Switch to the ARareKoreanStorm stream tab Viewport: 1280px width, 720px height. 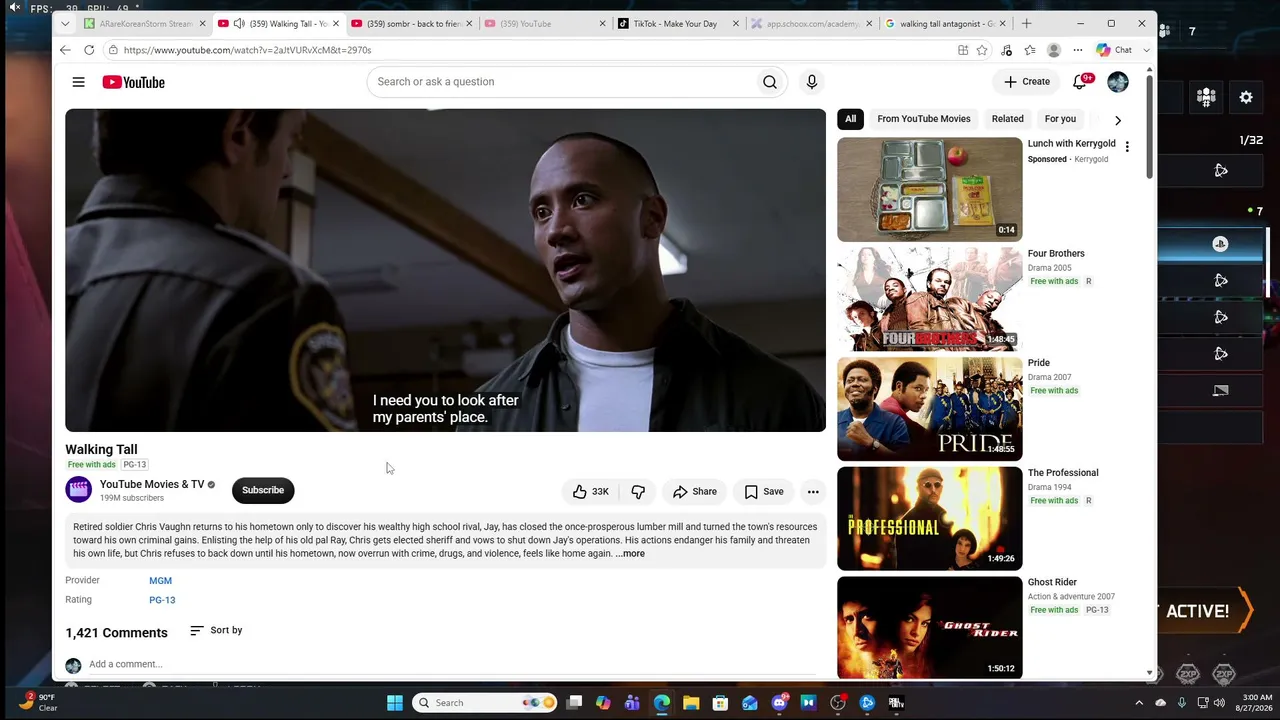pyautogui.click(x=144, y=24)
